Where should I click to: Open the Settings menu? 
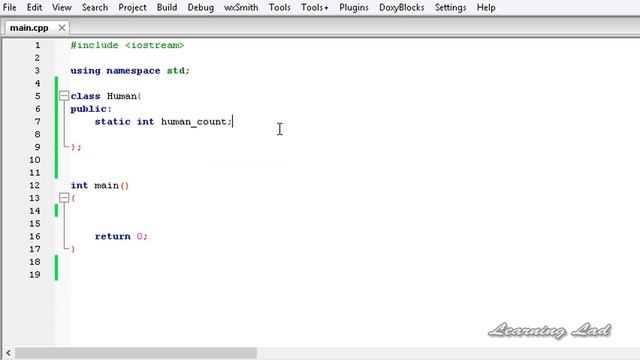tap(450, 7)
